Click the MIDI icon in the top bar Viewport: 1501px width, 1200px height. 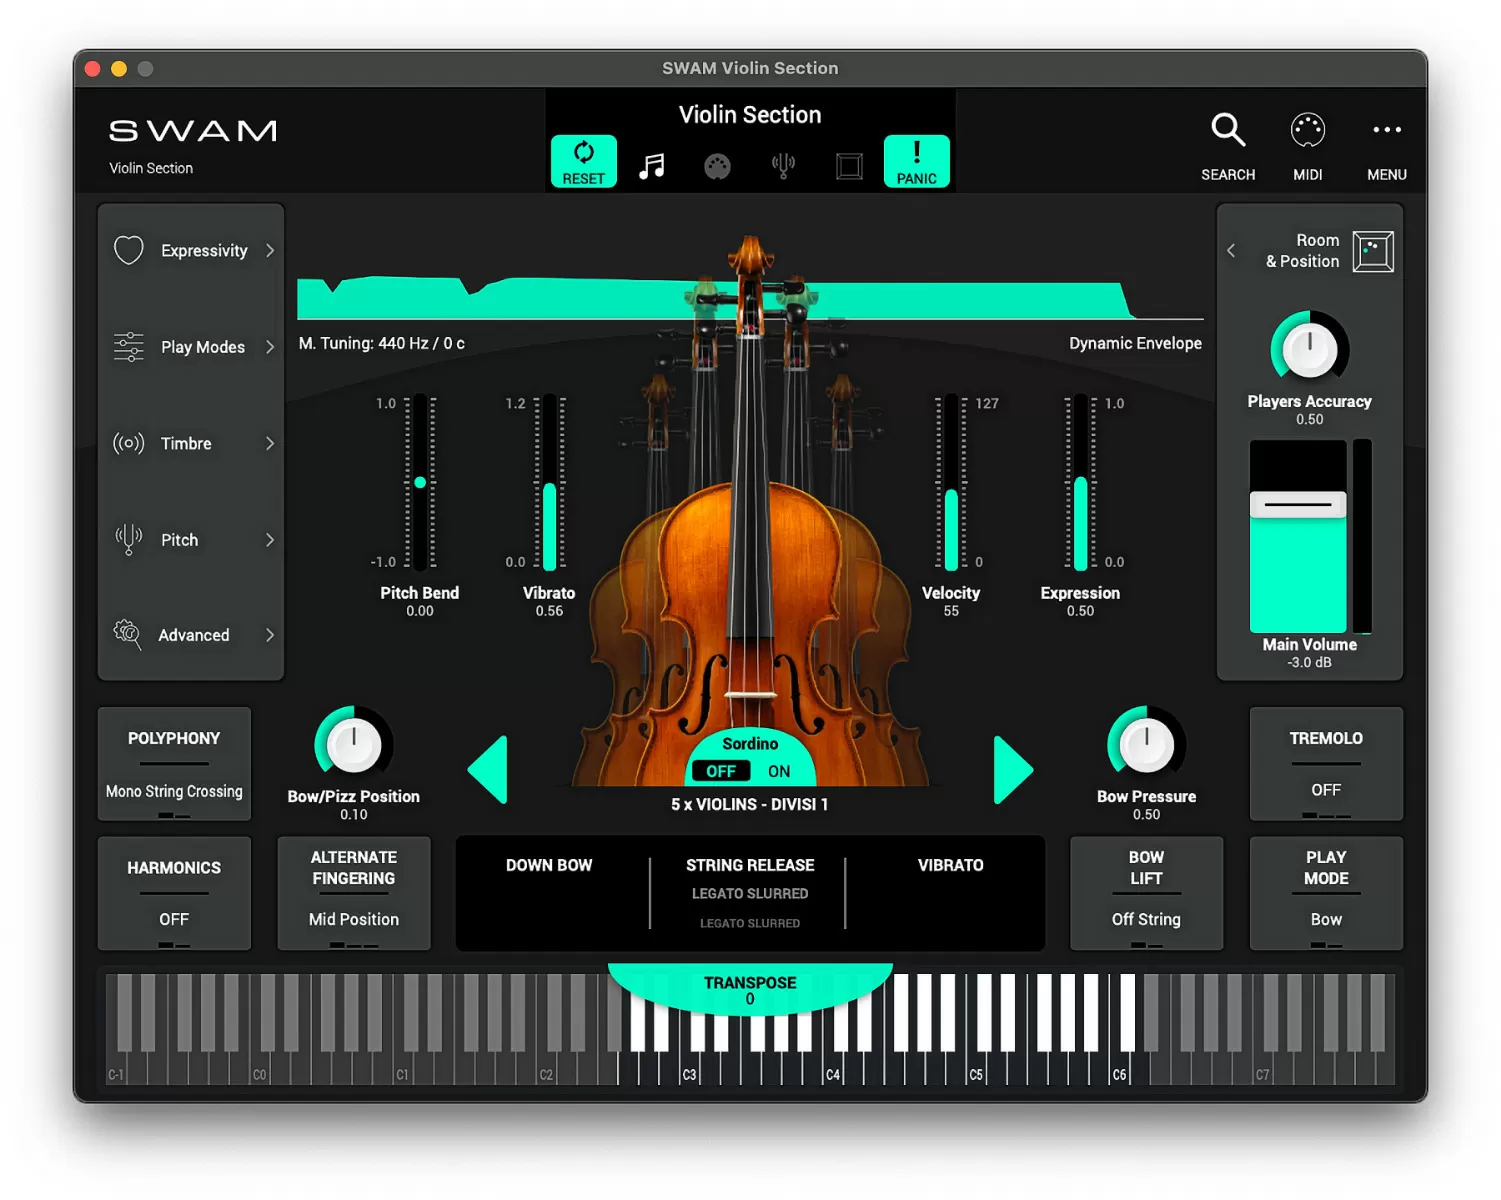1307,130
